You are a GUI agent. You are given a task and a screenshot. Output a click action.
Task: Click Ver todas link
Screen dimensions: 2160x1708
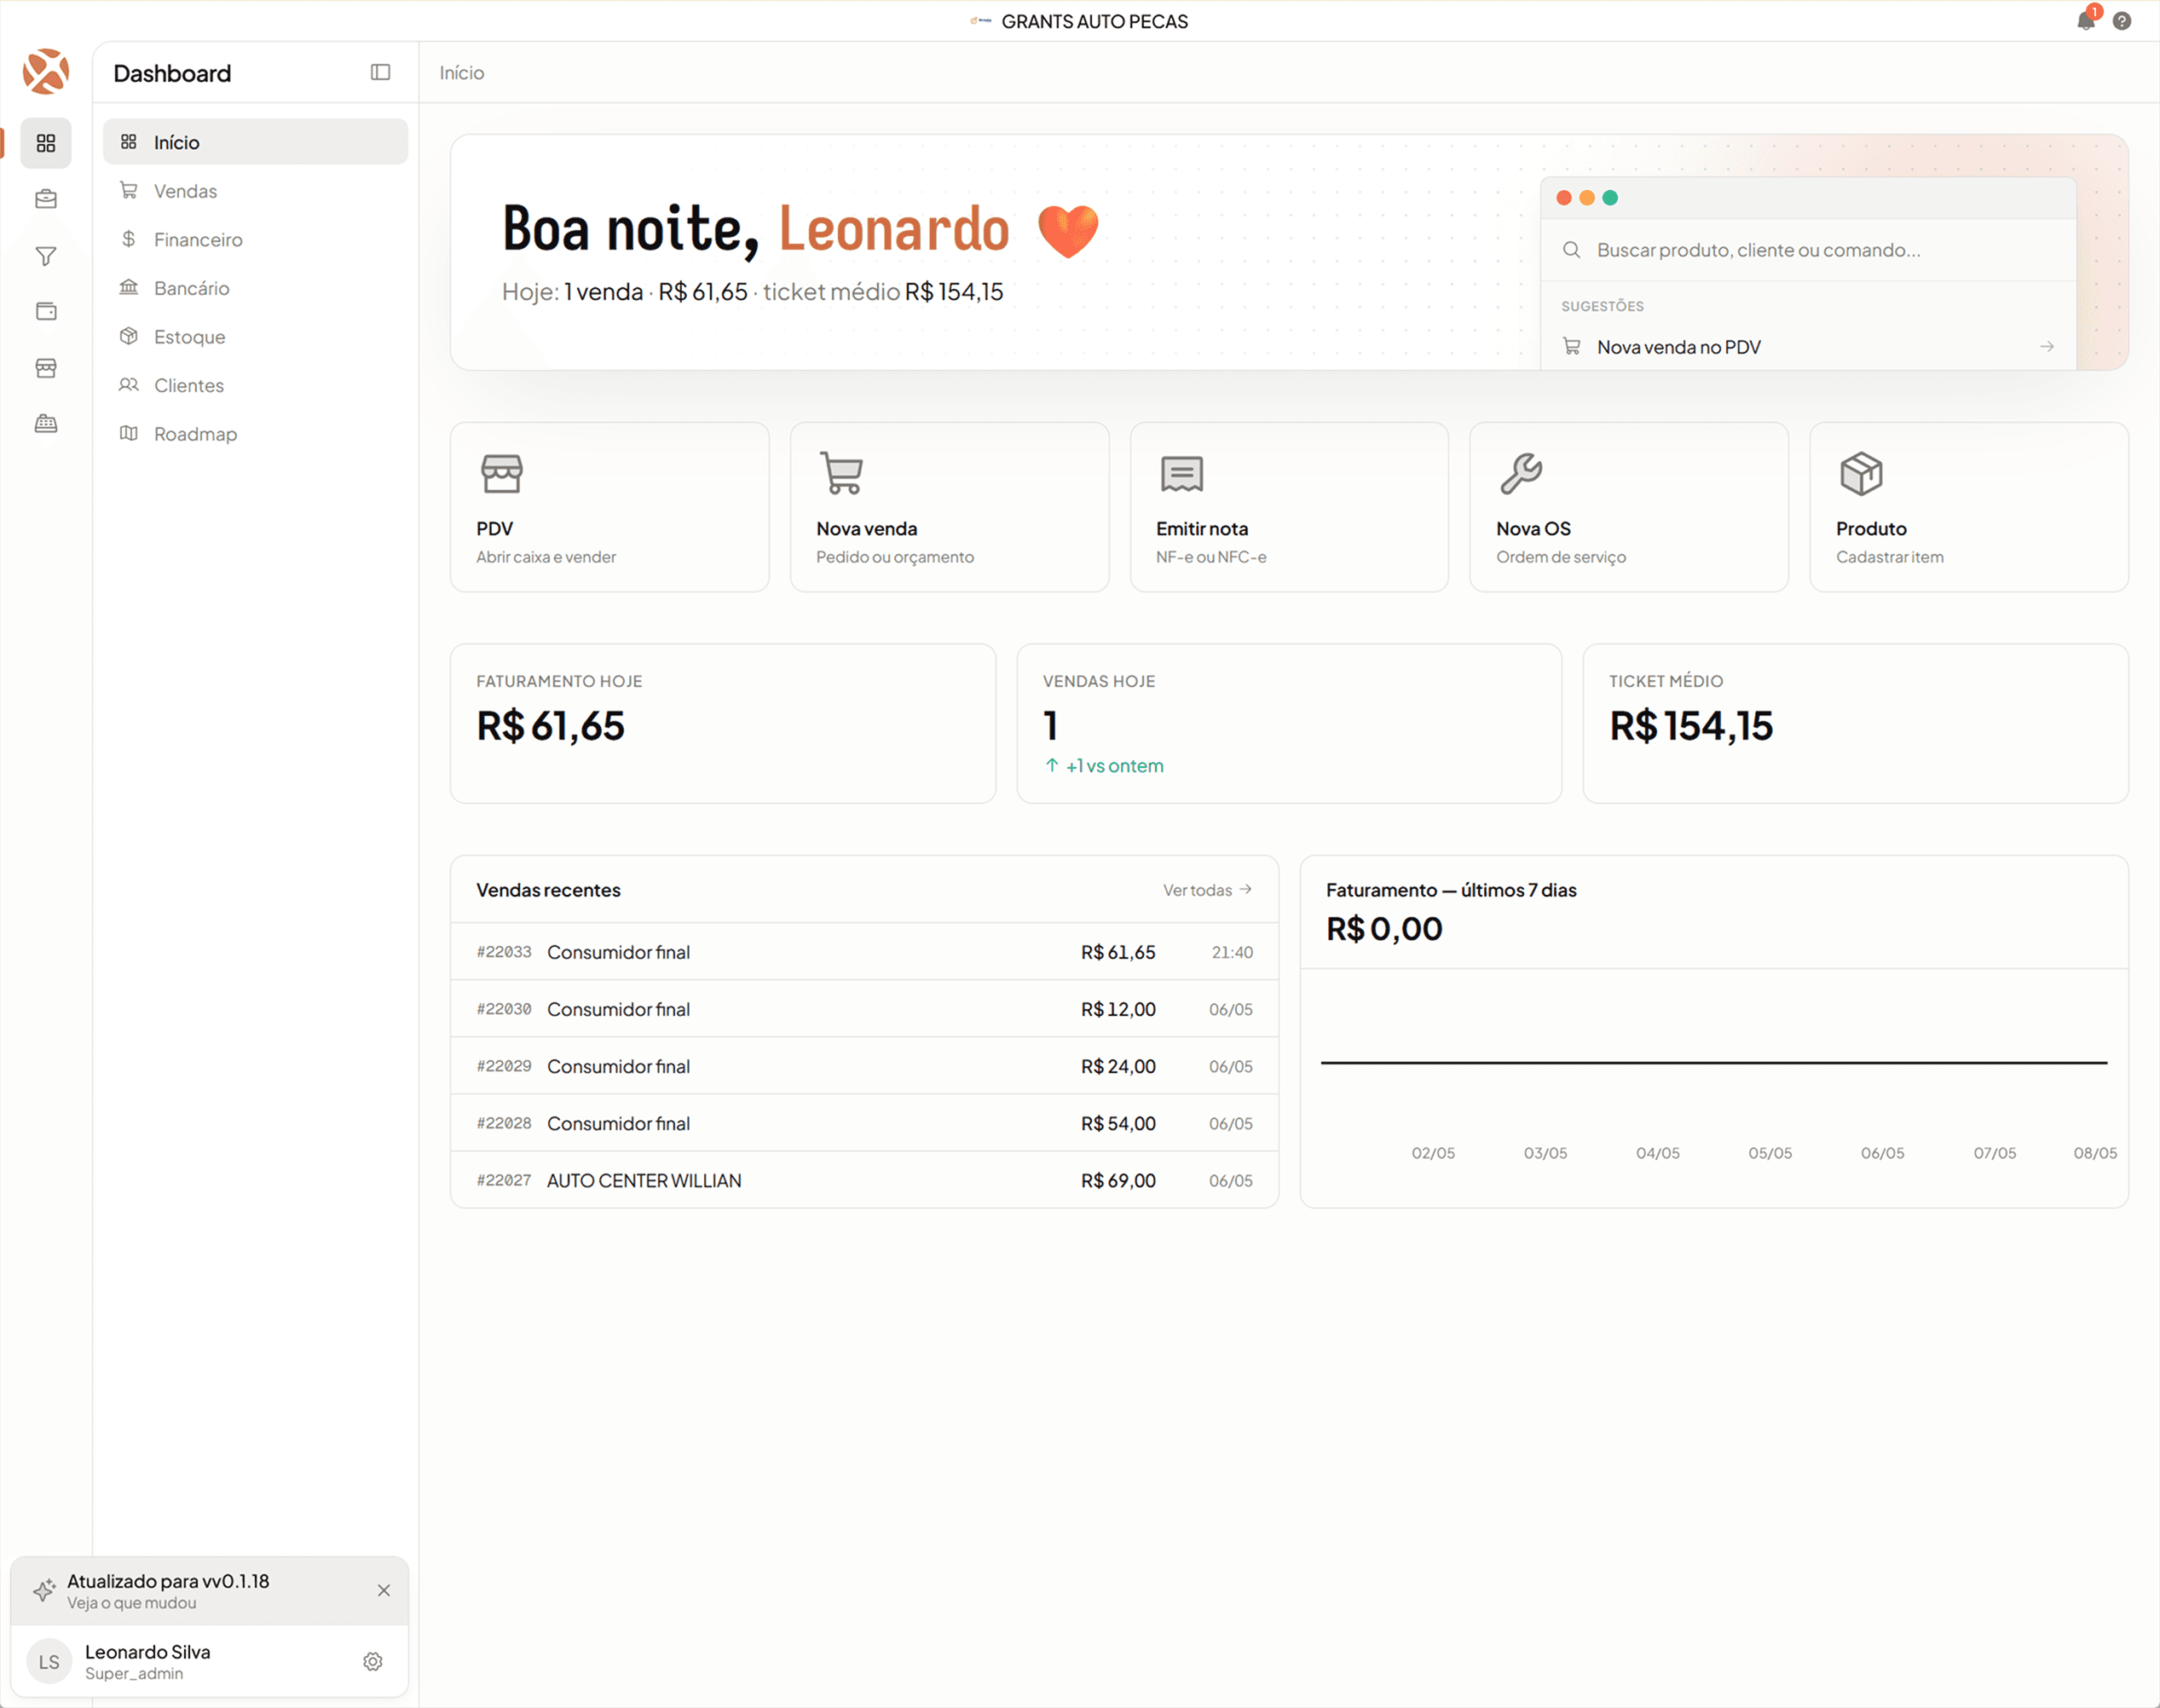click(x=1207, y=890)
